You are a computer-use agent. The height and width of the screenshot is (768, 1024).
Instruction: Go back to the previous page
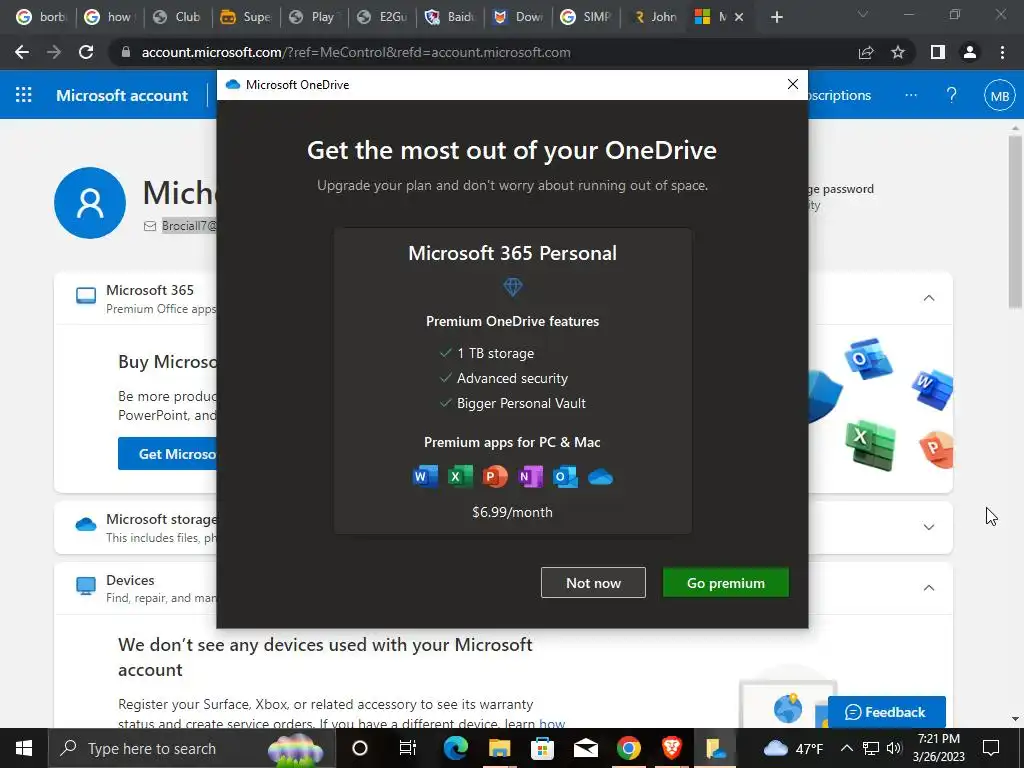pos(22,52)
